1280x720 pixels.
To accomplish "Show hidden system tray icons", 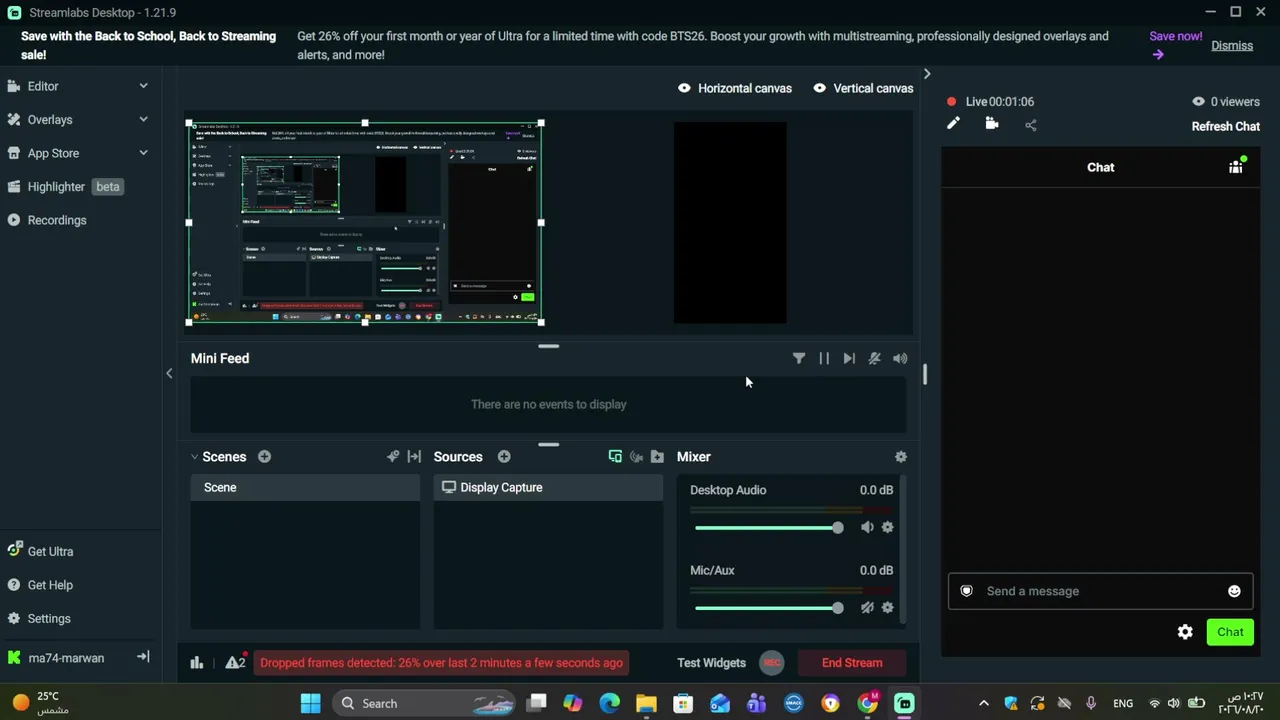I will pos(984,703).
